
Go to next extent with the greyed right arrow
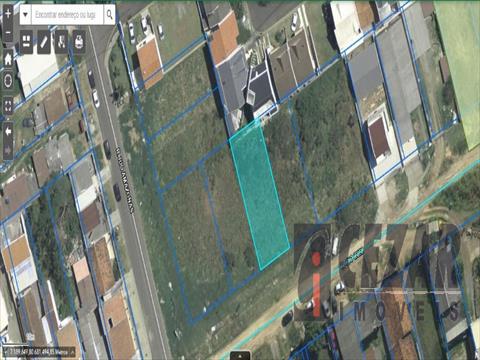8,151
